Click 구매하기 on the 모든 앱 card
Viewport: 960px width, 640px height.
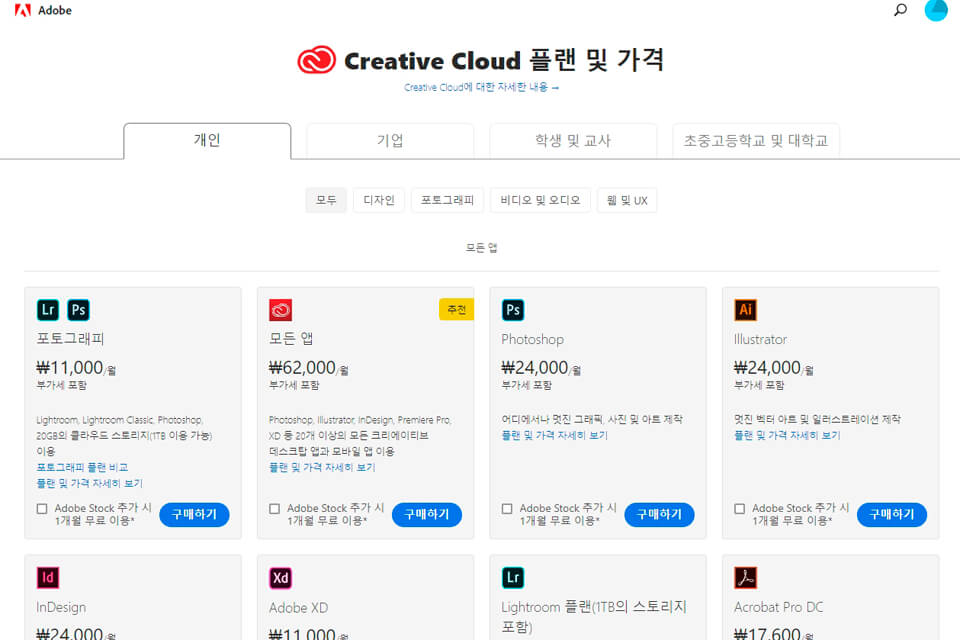(425, 514)
